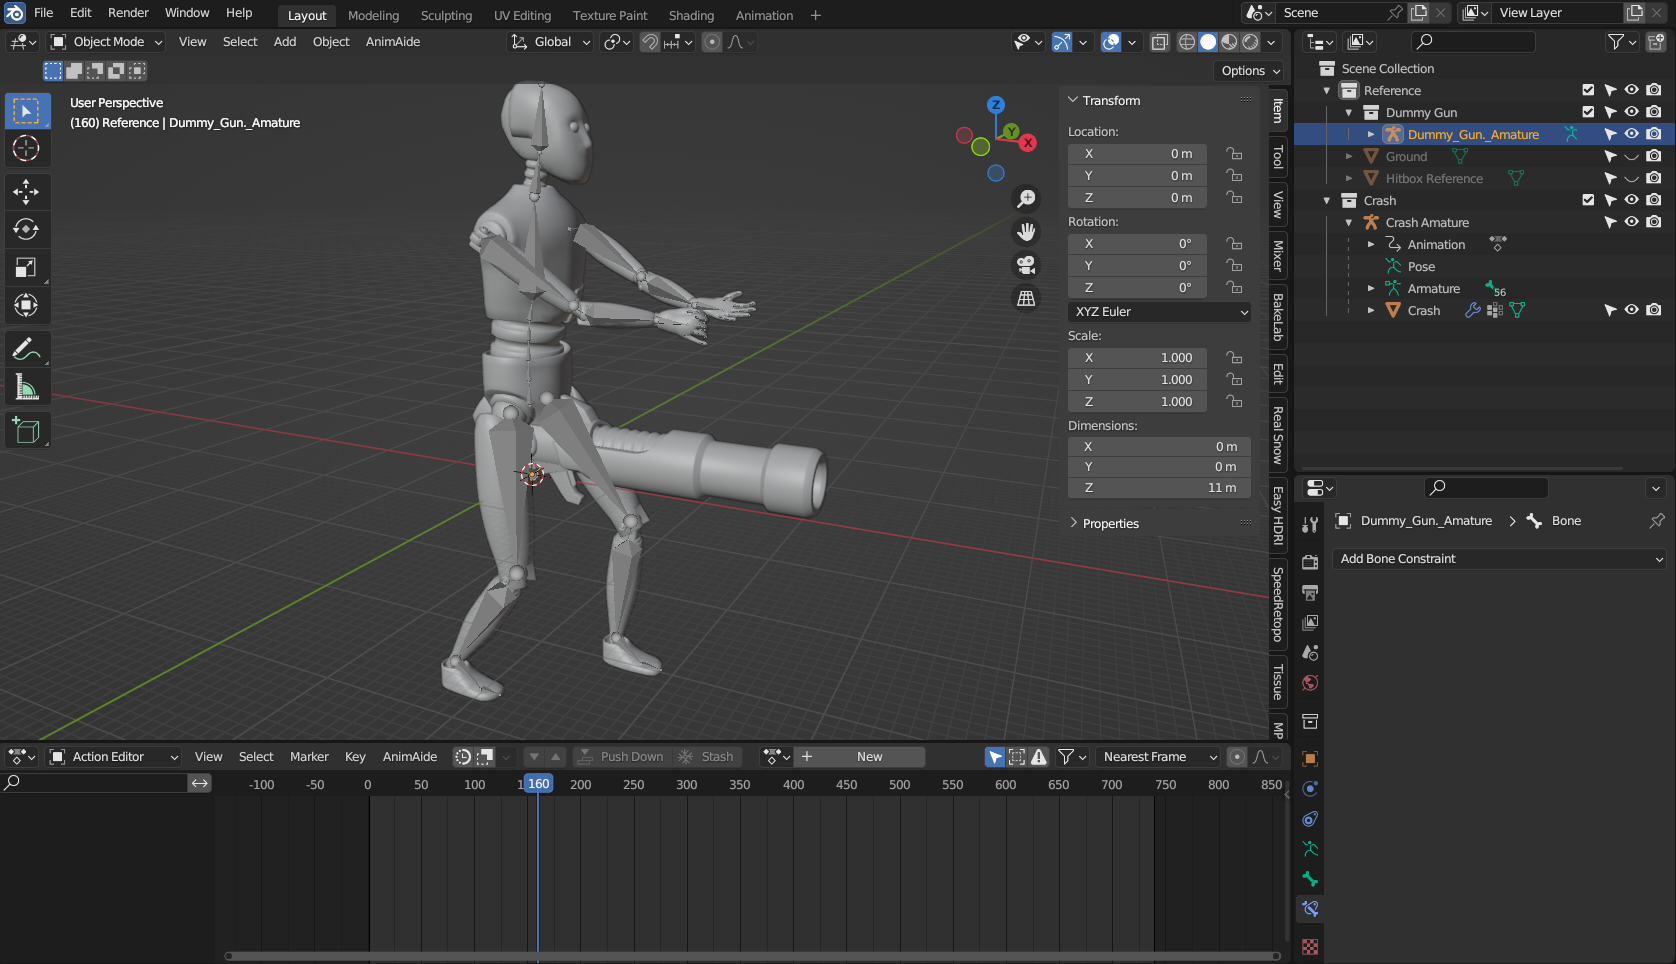1676x964 pixels.
Task: Open the Render menu
Action: click(x=128, y=13)
